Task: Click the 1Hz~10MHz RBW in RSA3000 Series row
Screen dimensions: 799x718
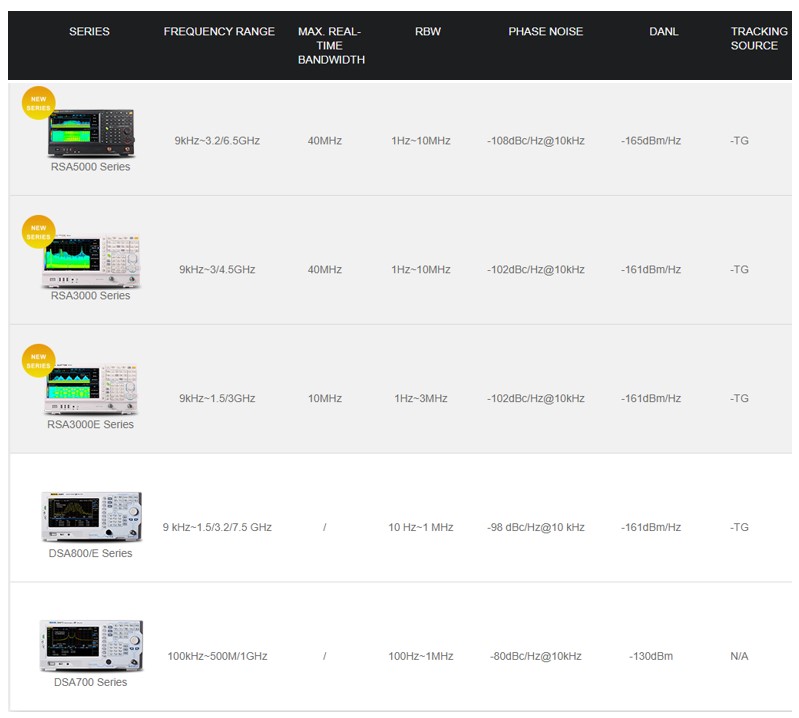Action: [421, 270]
